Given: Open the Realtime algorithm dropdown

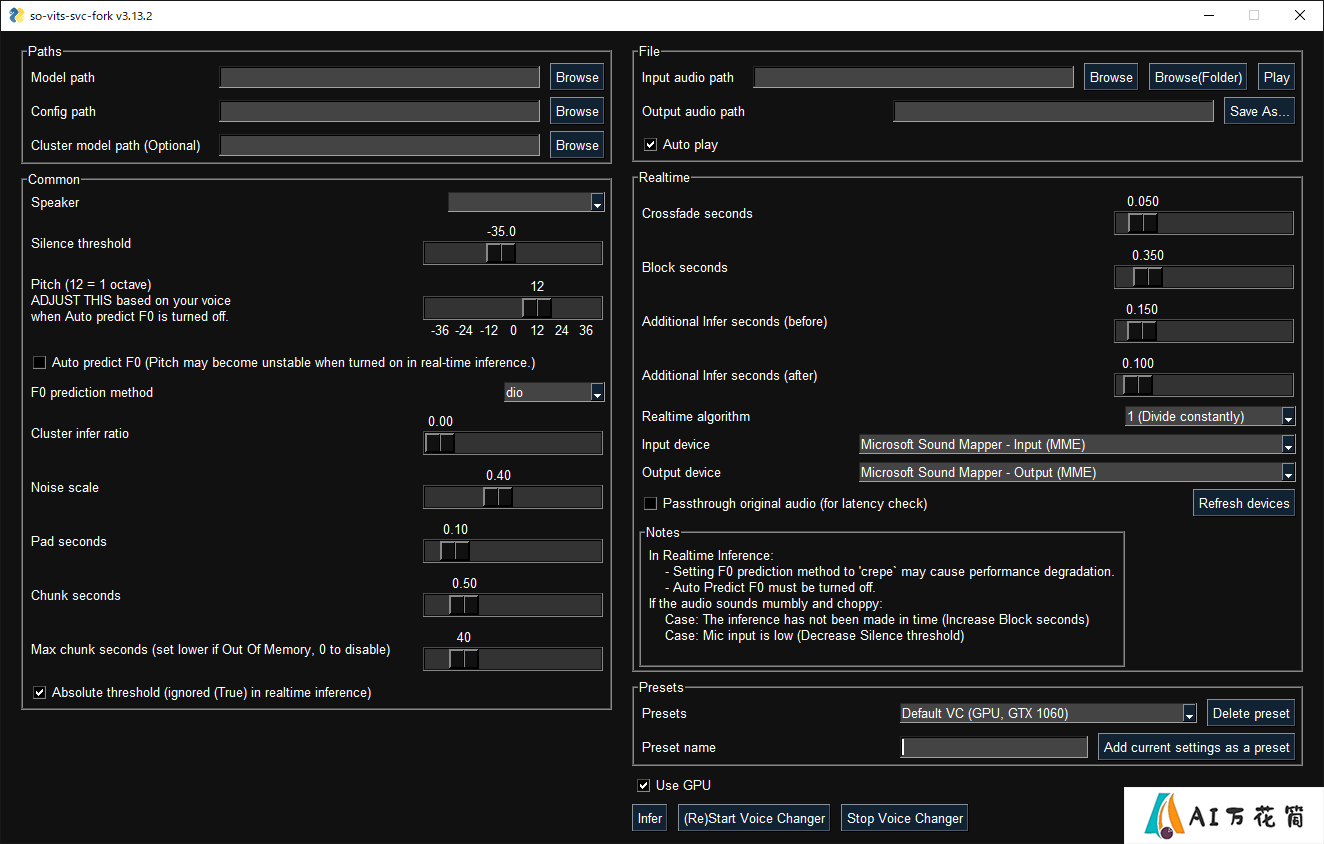Looking at the screenshot, I should coord(1289,417).
